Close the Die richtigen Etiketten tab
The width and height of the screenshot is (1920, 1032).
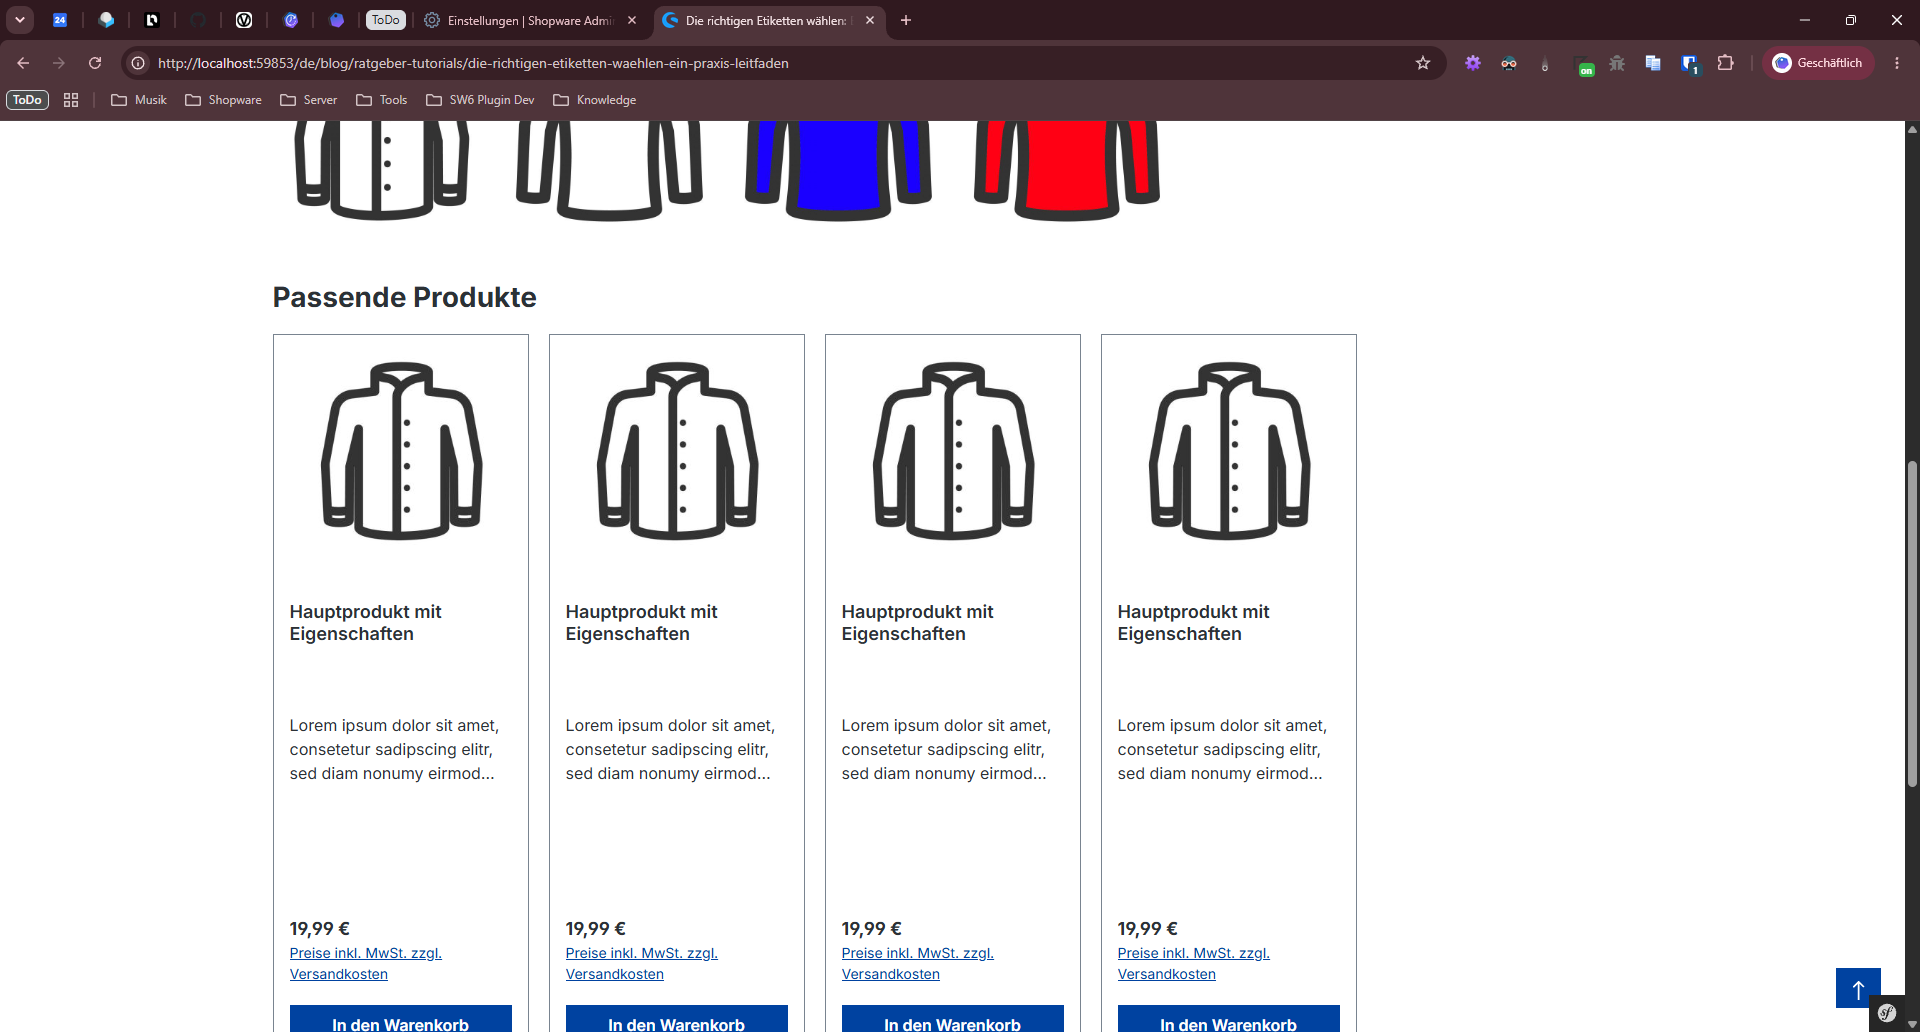coord(870,20)
